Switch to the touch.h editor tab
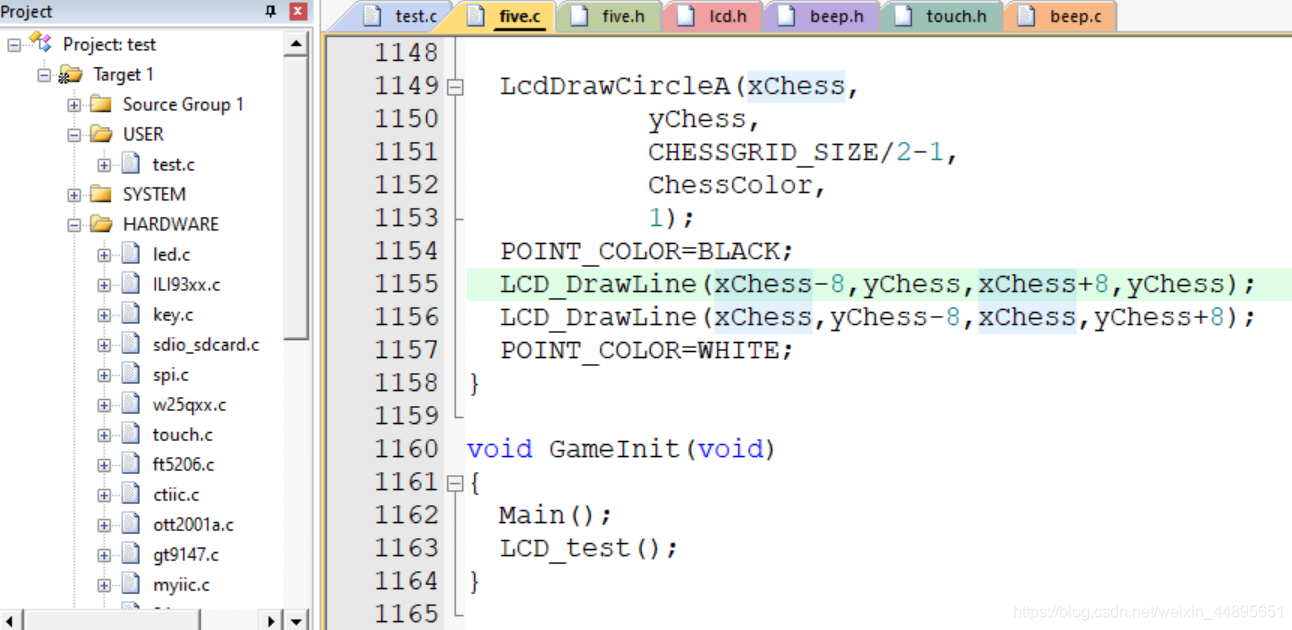The width and height of the screenshot is (1292, 630). click(941, 16)
